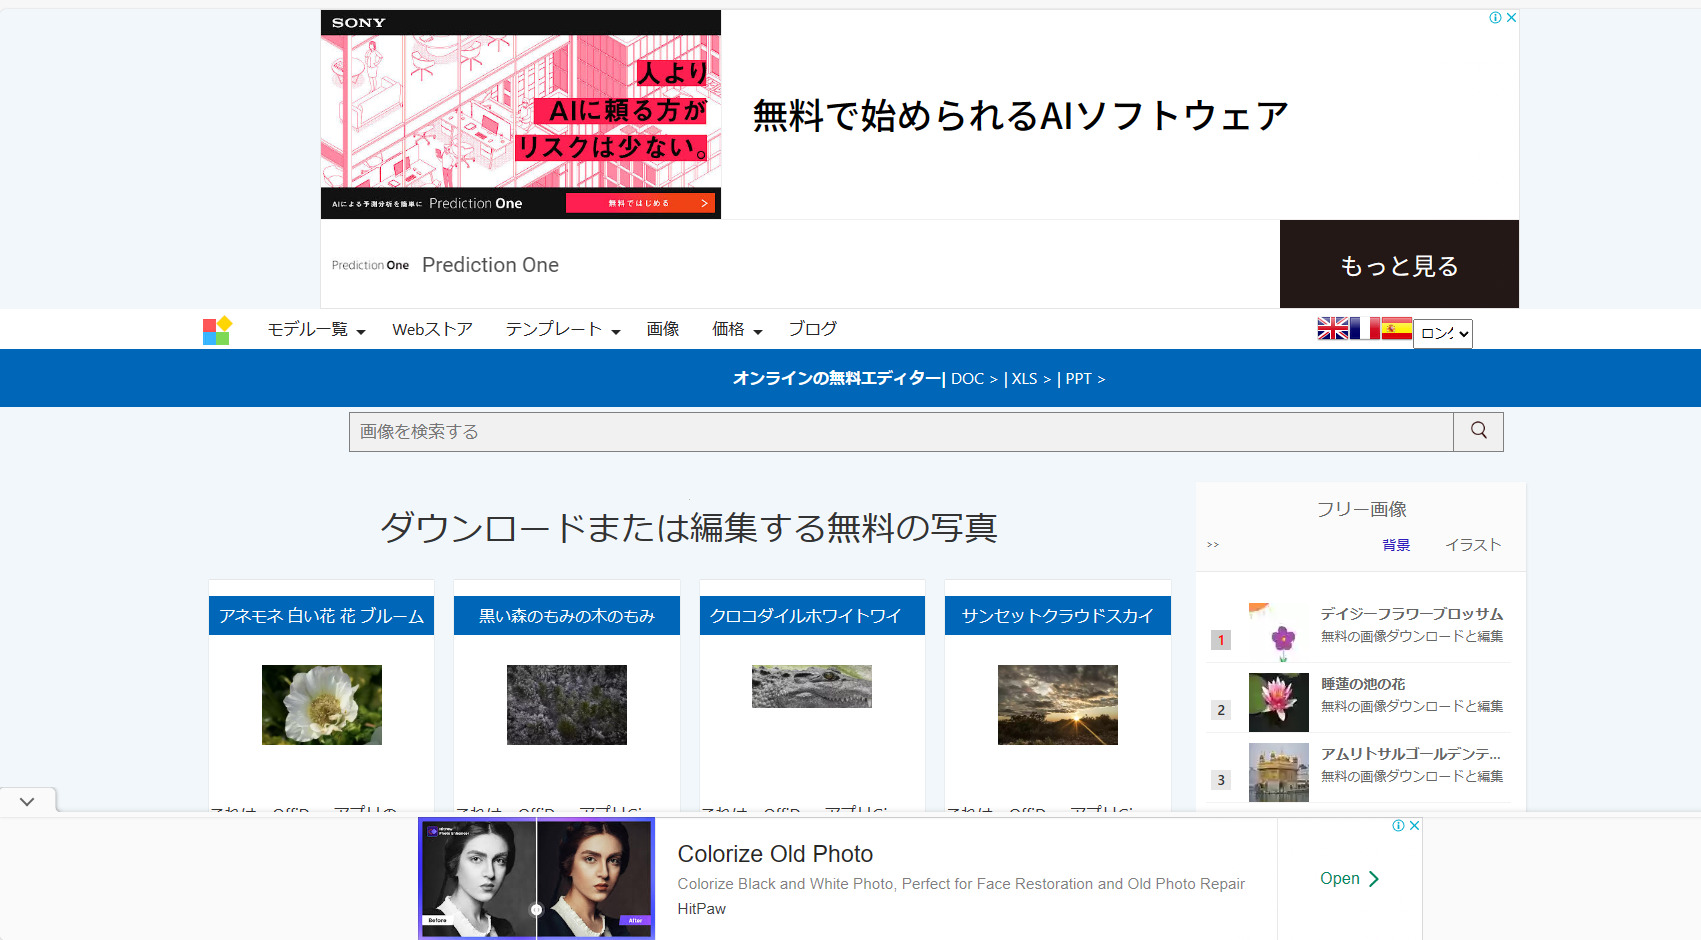Image resolution: width=1701 pixels, height=940 pixels.
Task: Click the もっと見る button
Action: click(1398, 265)
